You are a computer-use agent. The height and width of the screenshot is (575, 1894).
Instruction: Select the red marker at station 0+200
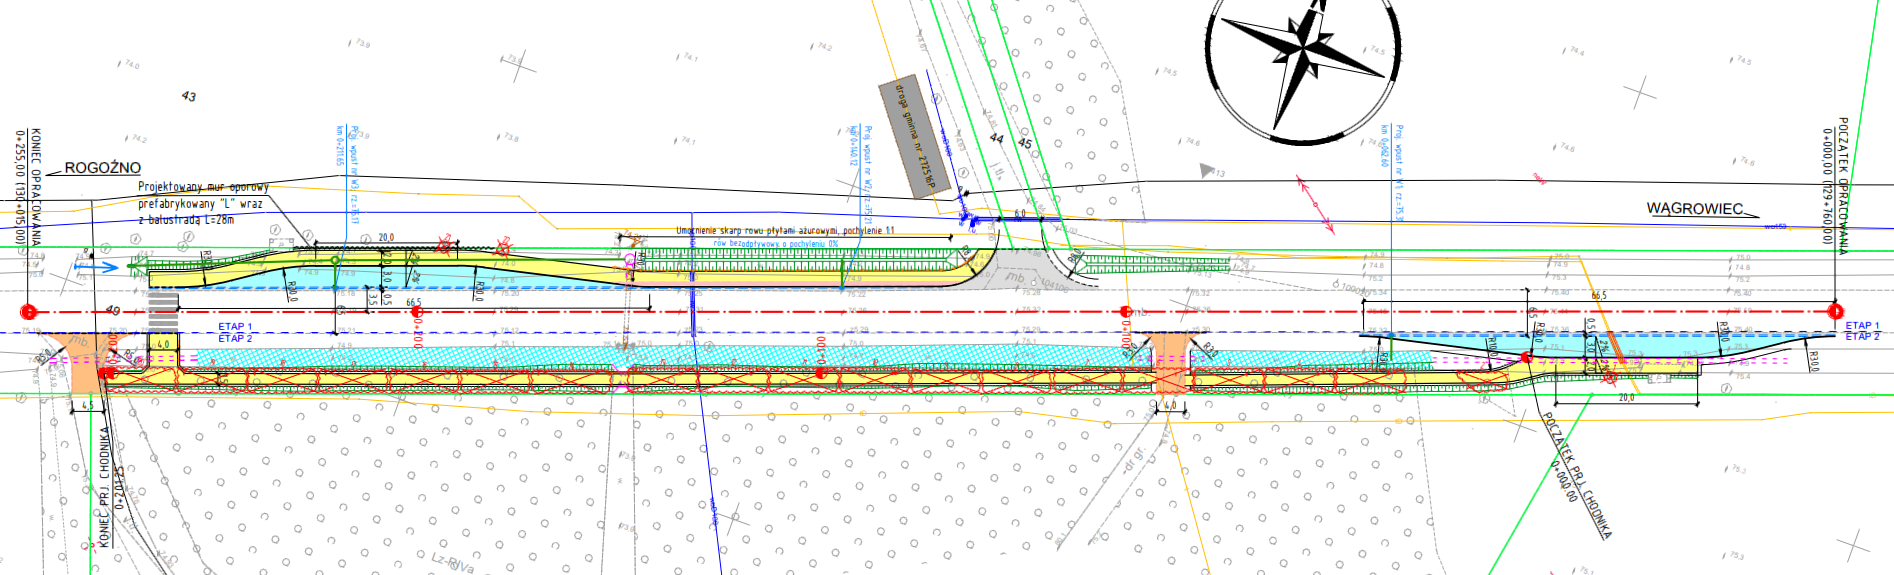pos(417,312)
